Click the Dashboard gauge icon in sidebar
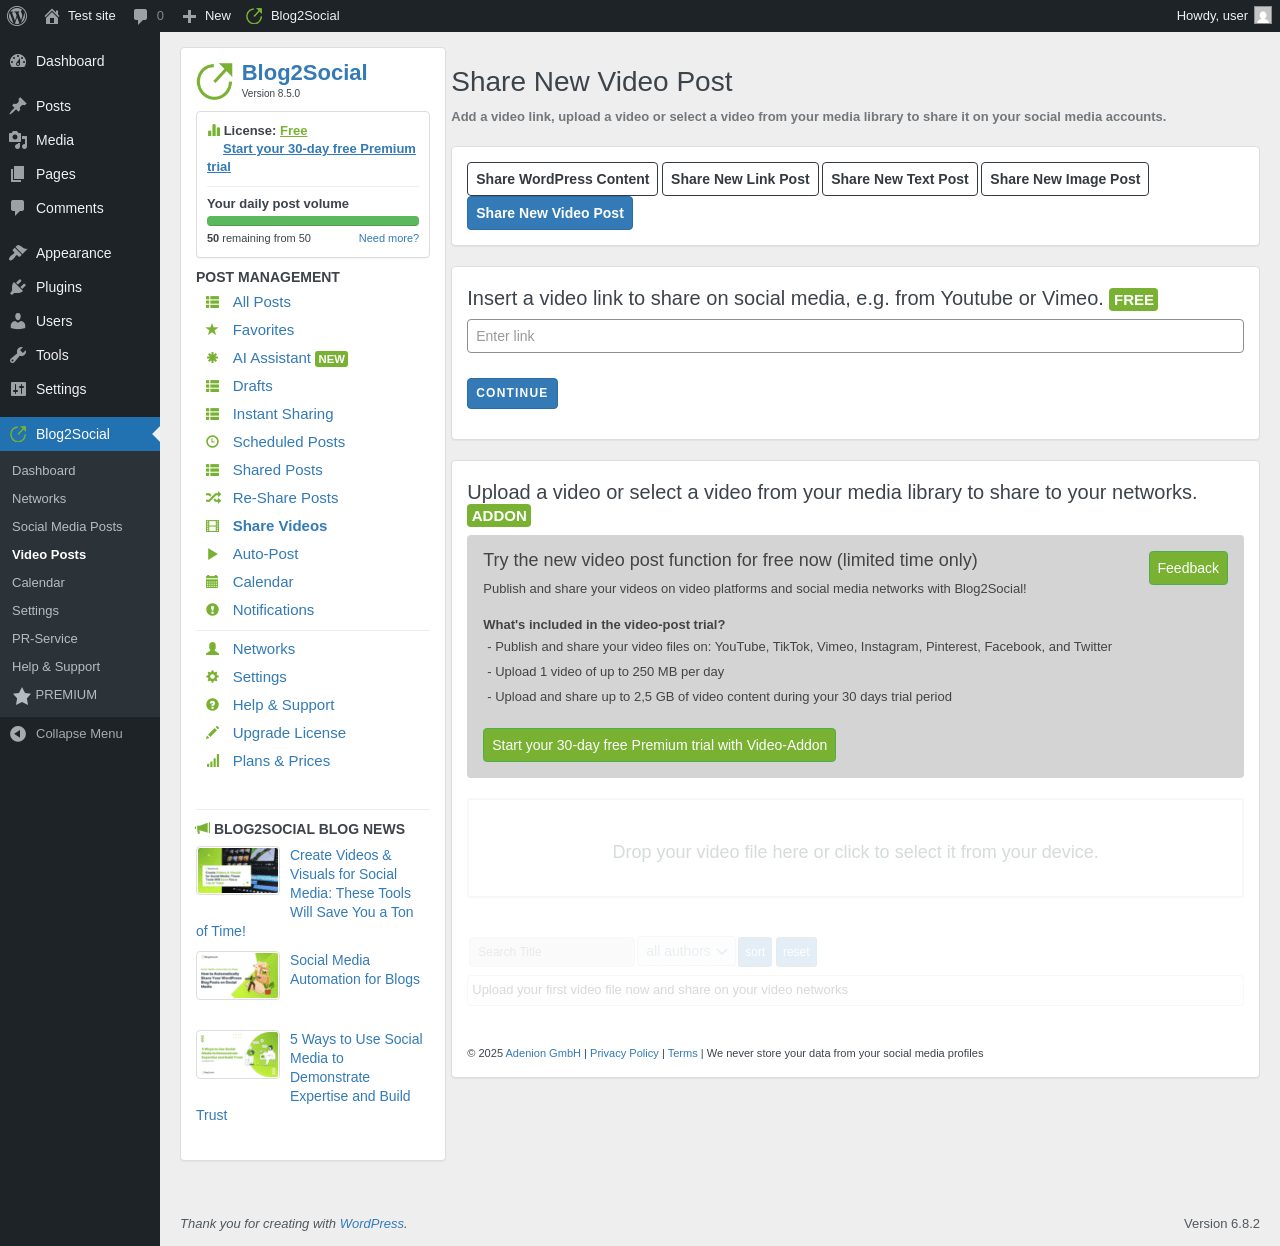Image resolution: width=1280 pixels, height=1246 pixels. tap(18, 61)
